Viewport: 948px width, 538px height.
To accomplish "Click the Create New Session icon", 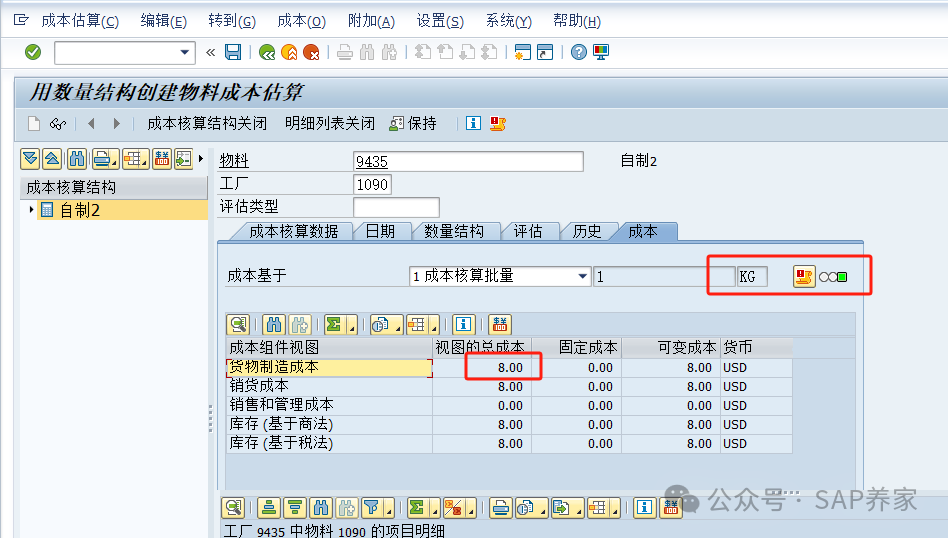I will (522, 53).
